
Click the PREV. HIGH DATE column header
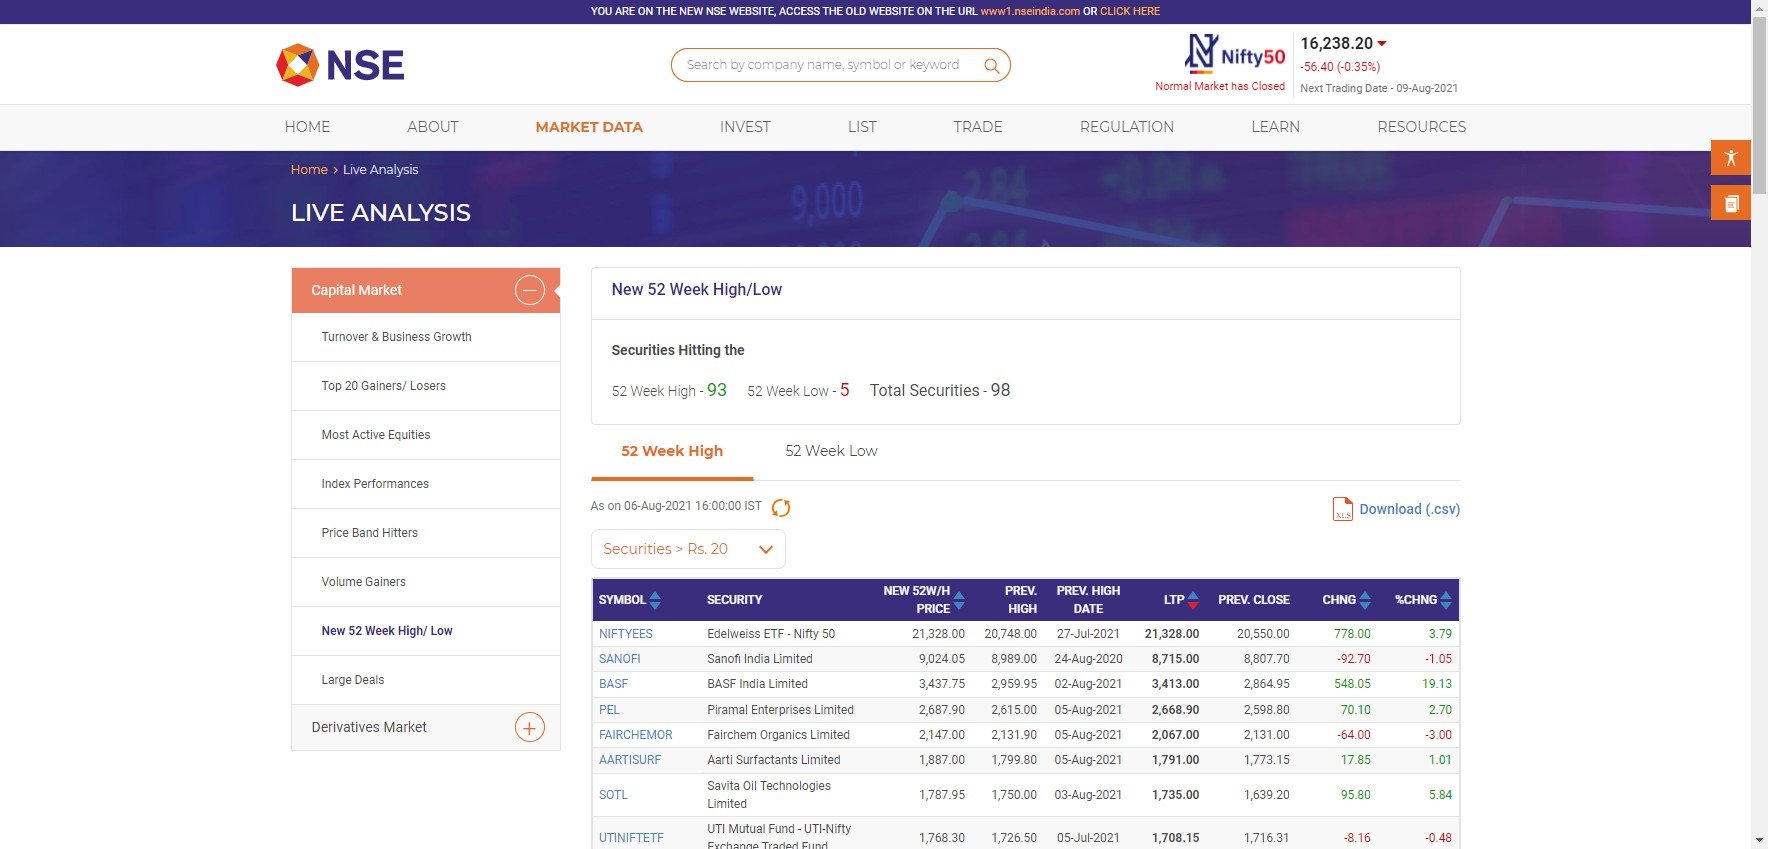(1088, 600)
